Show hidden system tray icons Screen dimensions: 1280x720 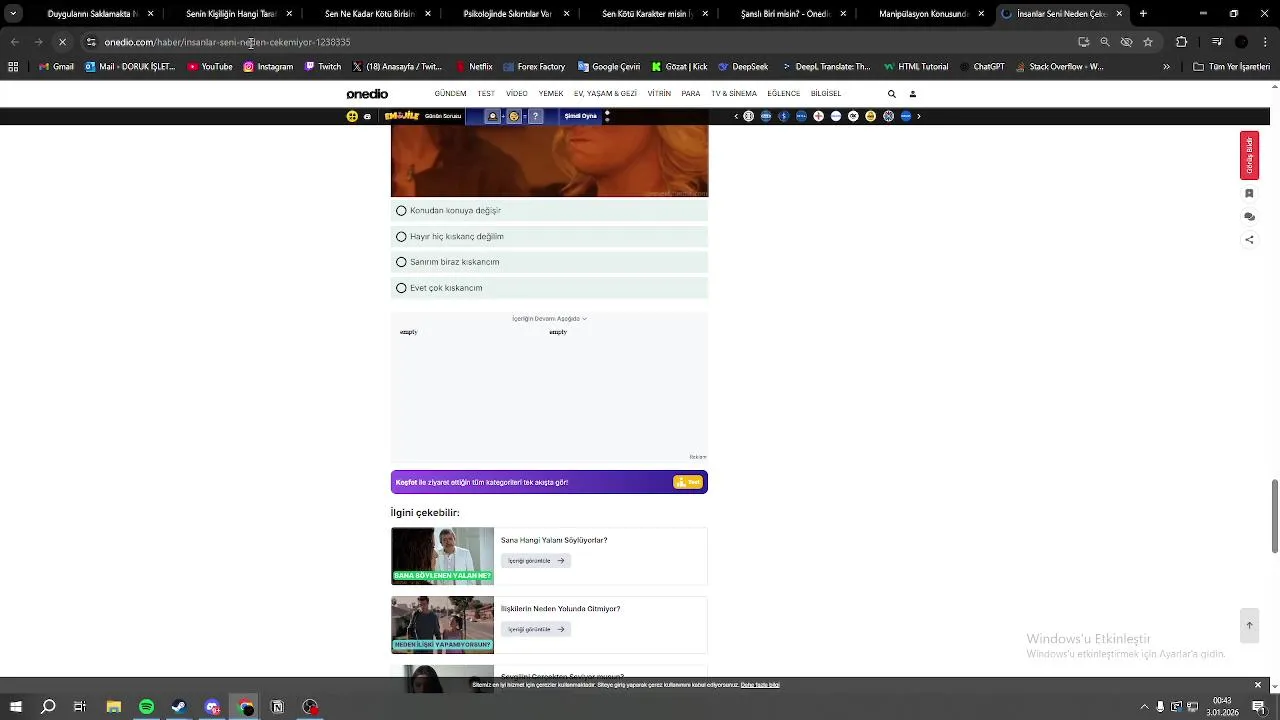tap(1144, 707)
